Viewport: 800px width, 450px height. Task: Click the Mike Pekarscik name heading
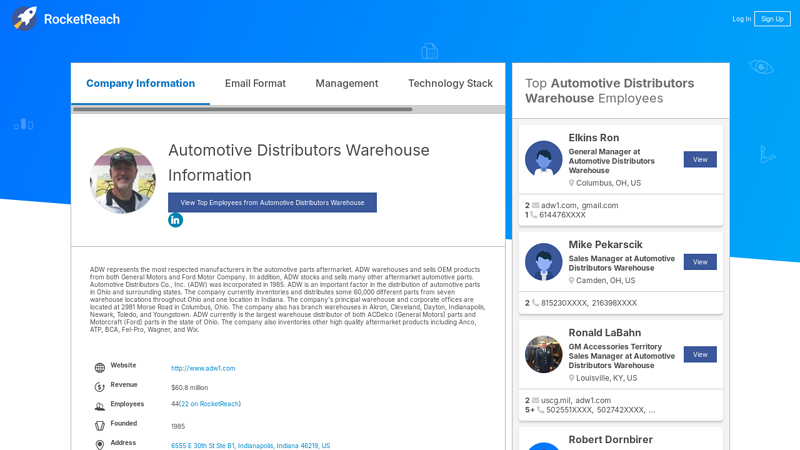tap(606, 244)
